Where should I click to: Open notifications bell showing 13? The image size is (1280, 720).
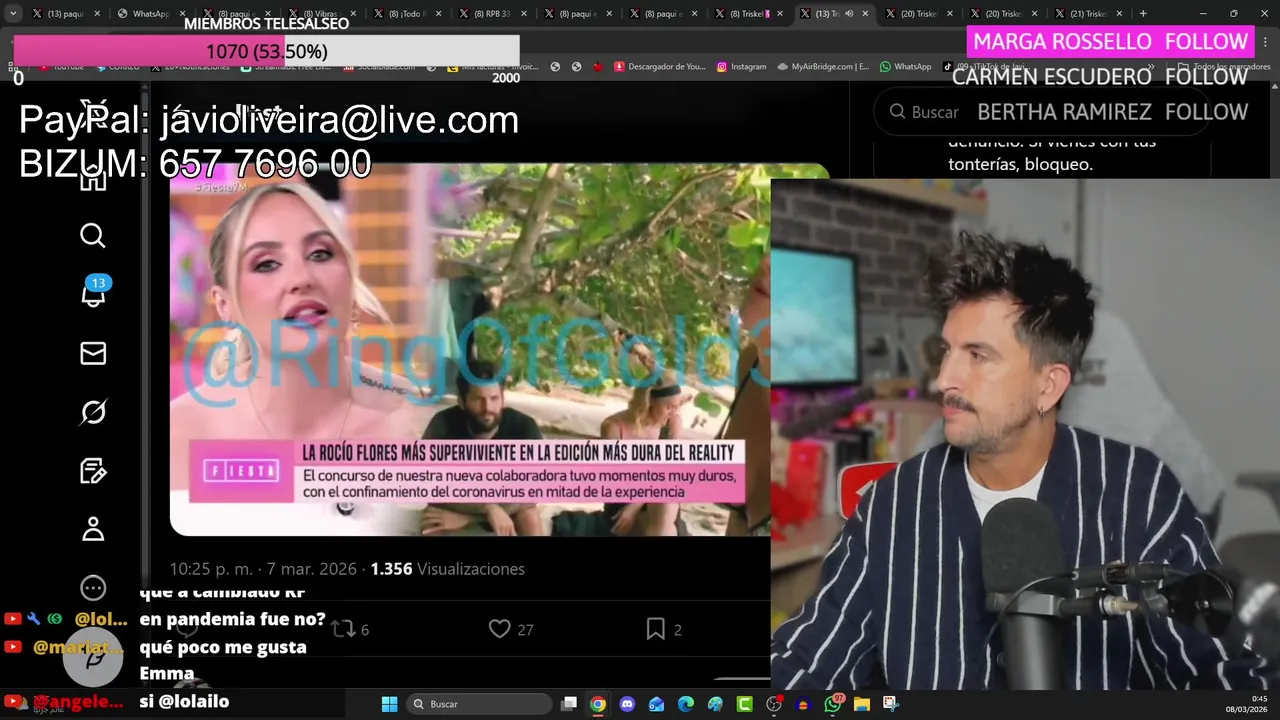point(93,293)
